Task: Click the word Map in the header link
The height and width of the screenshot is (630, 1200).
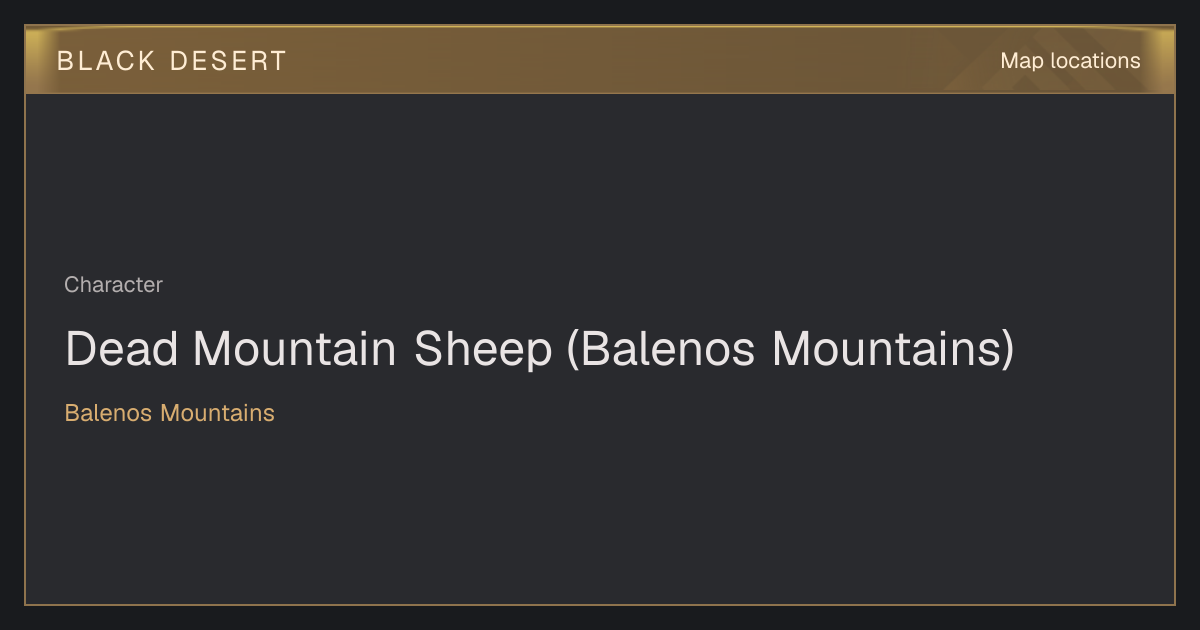Action: (x=1021, y=61)
